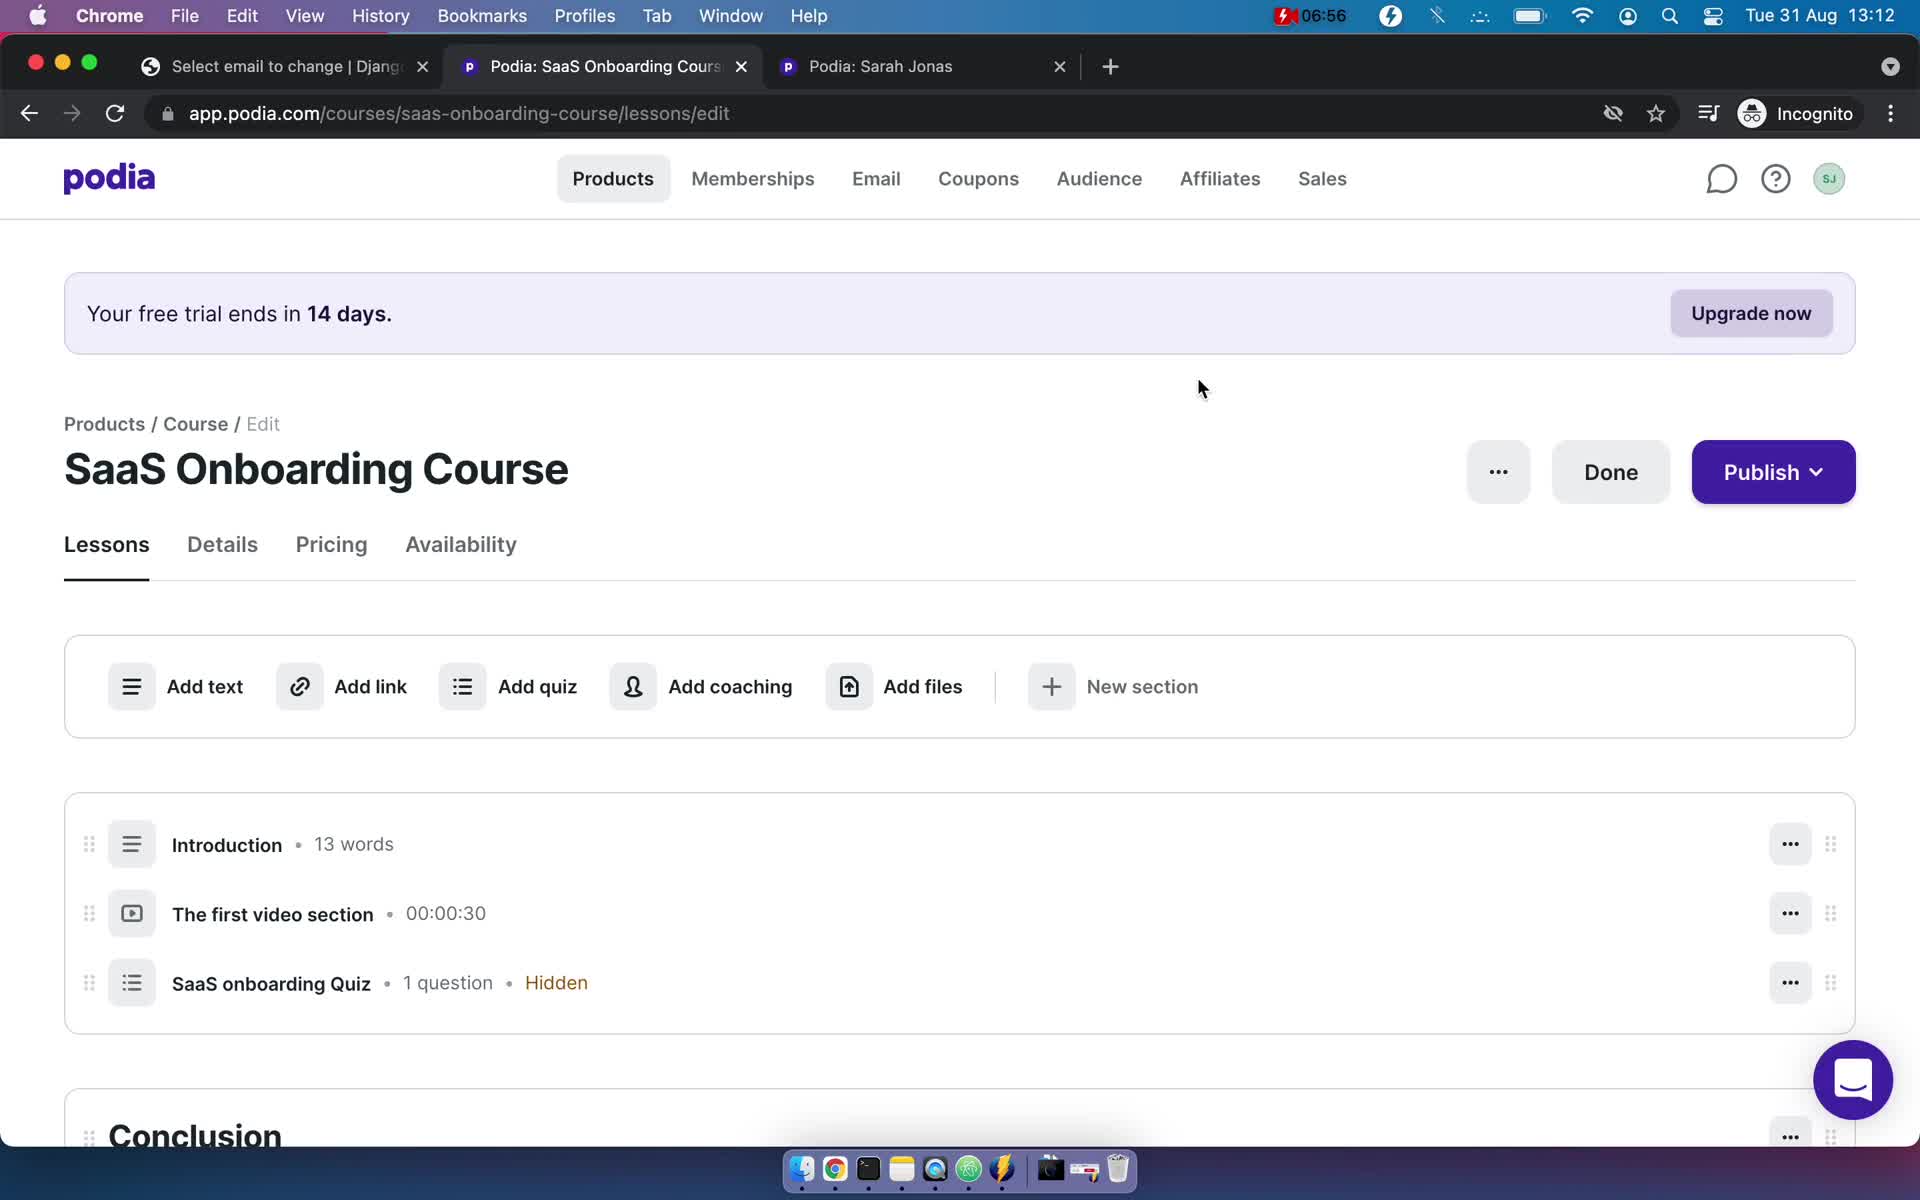Switch to the Details tab
The width and height of the screenshot is (1920, 1200).
(221, 545)
